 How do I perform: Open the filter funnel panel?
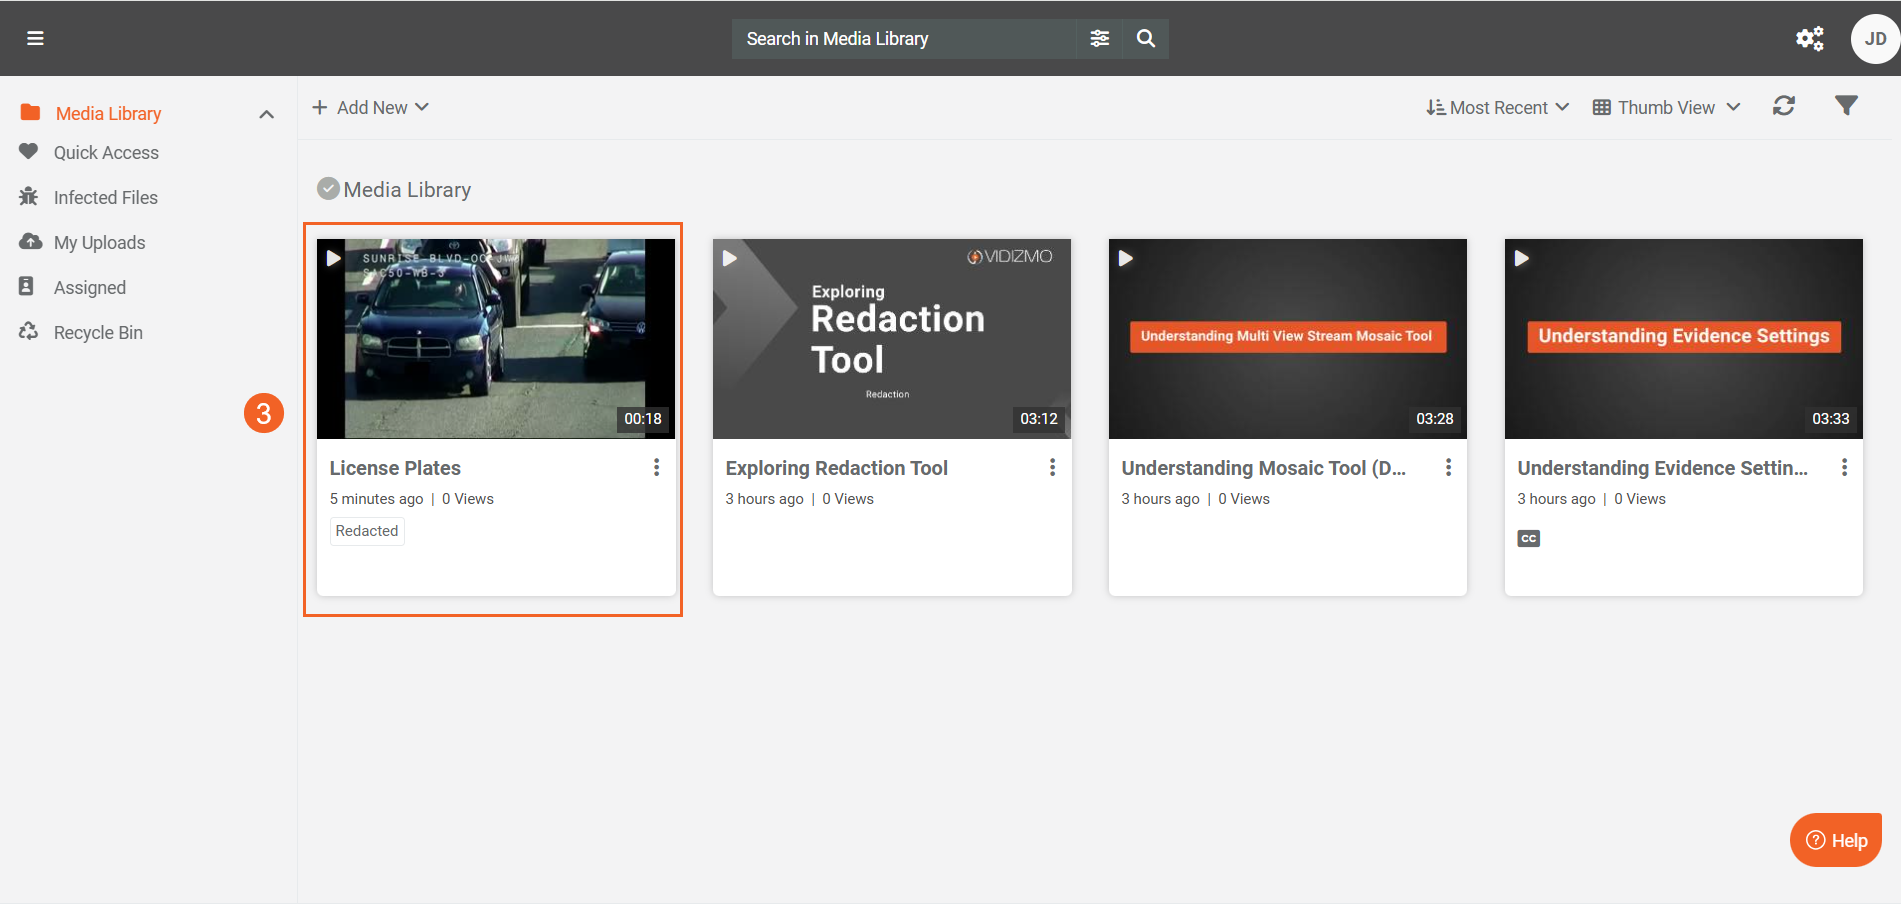point(1846,106)
